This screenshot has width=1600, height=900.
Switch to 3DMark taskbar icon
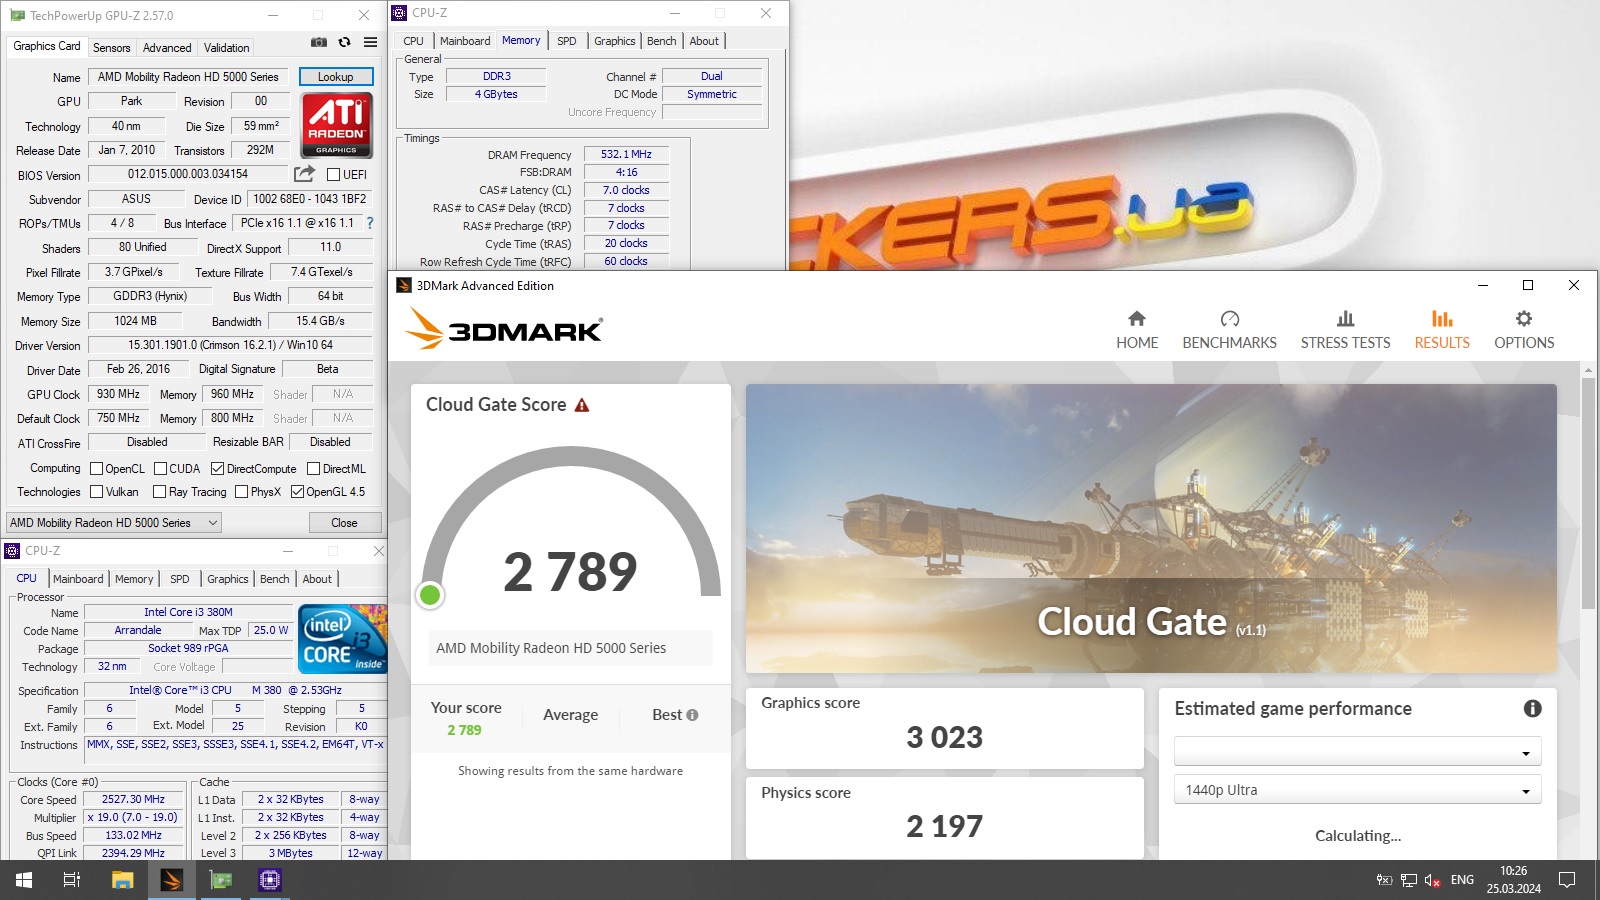171,880
